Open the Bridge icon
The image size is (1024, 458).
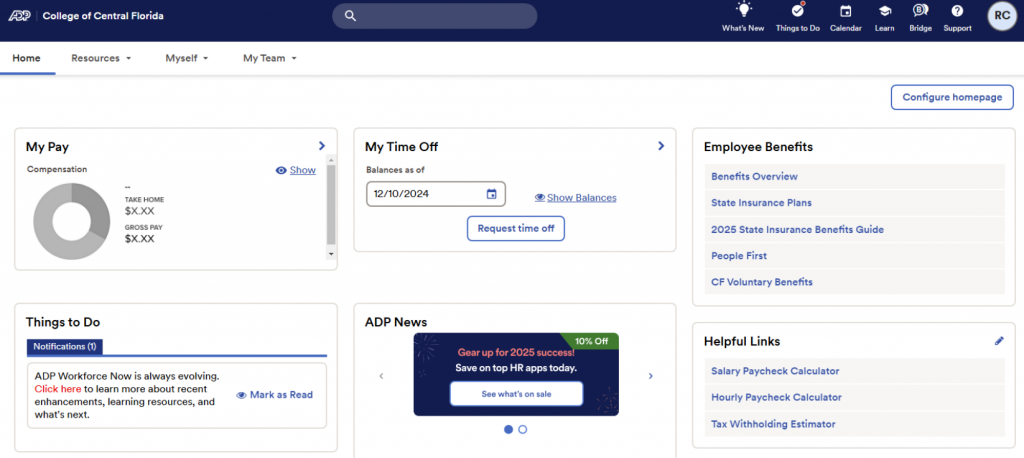920,12
